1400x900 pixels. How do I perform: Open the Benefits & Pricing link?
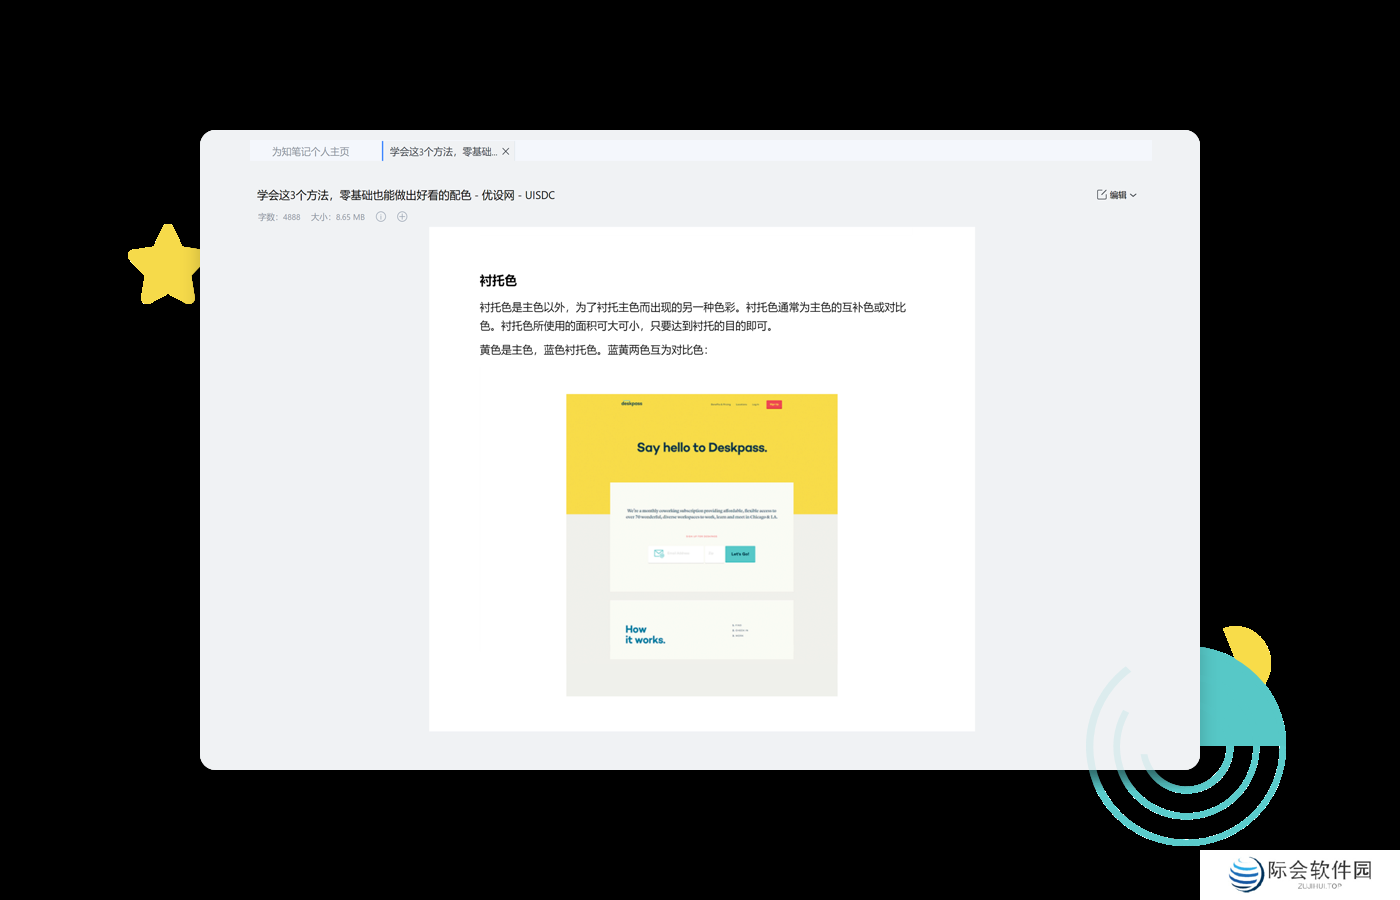point(721,404)
